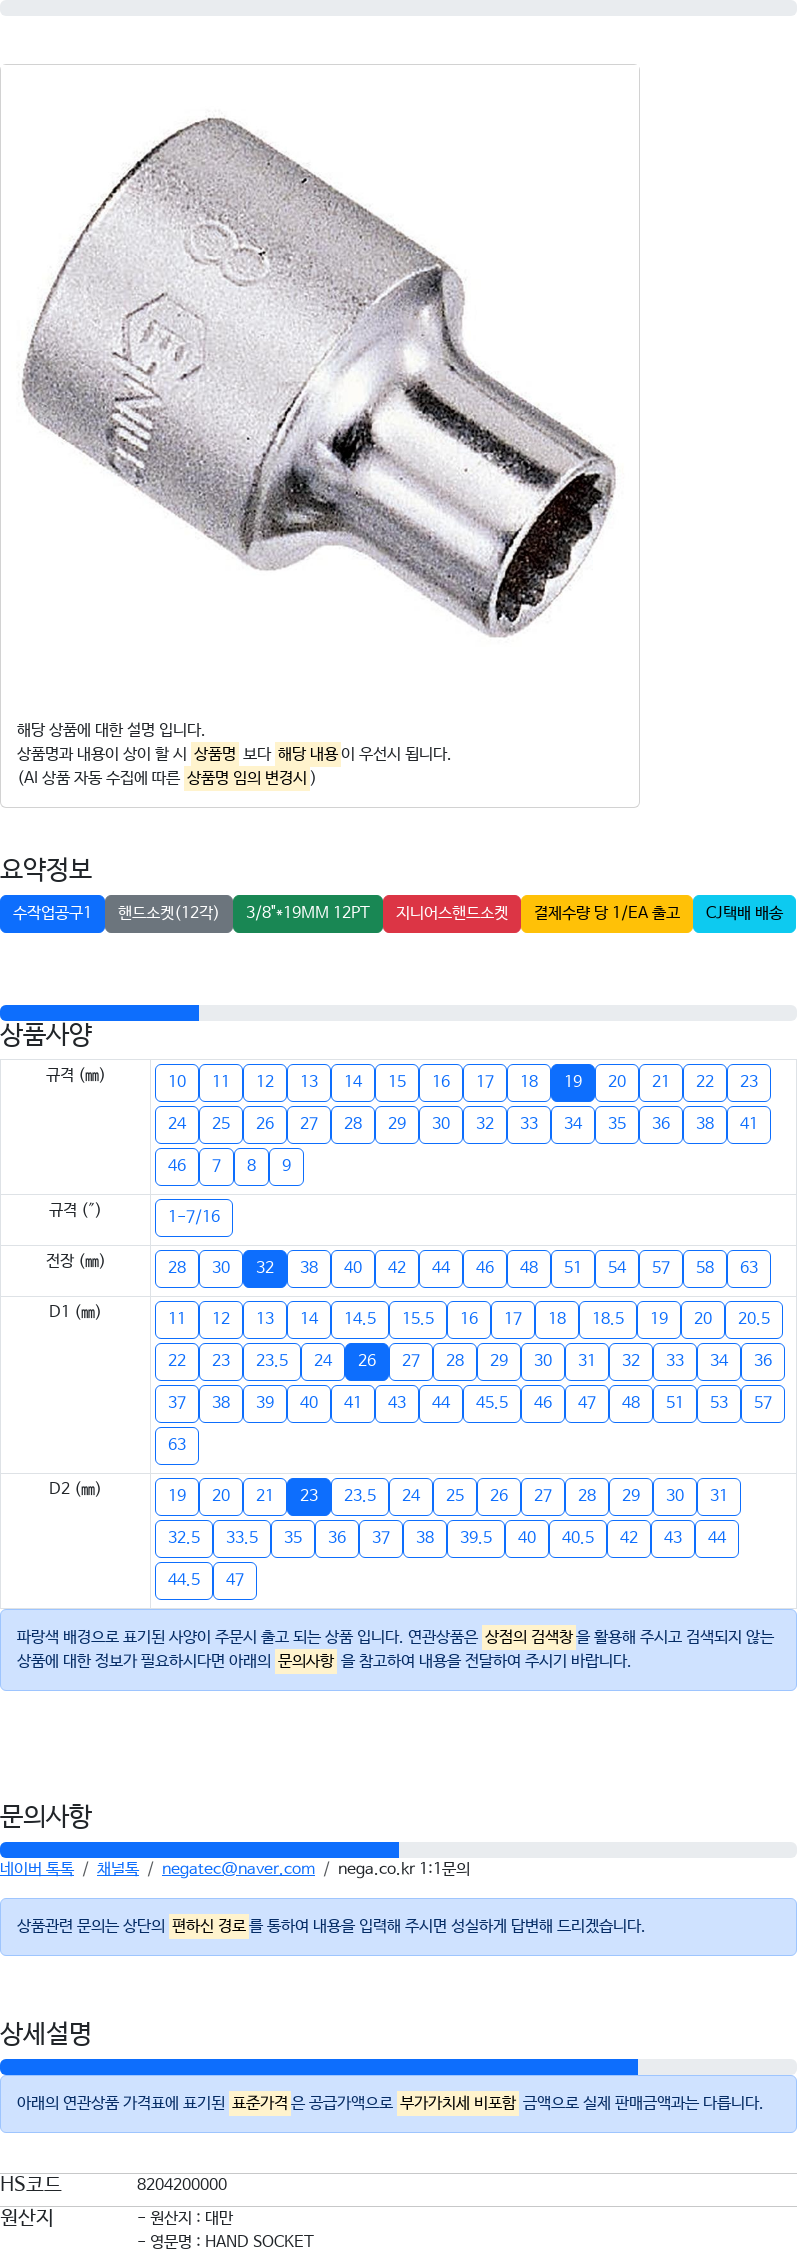Pick the highlighted D1 value 26

[x=367, y=1361]
